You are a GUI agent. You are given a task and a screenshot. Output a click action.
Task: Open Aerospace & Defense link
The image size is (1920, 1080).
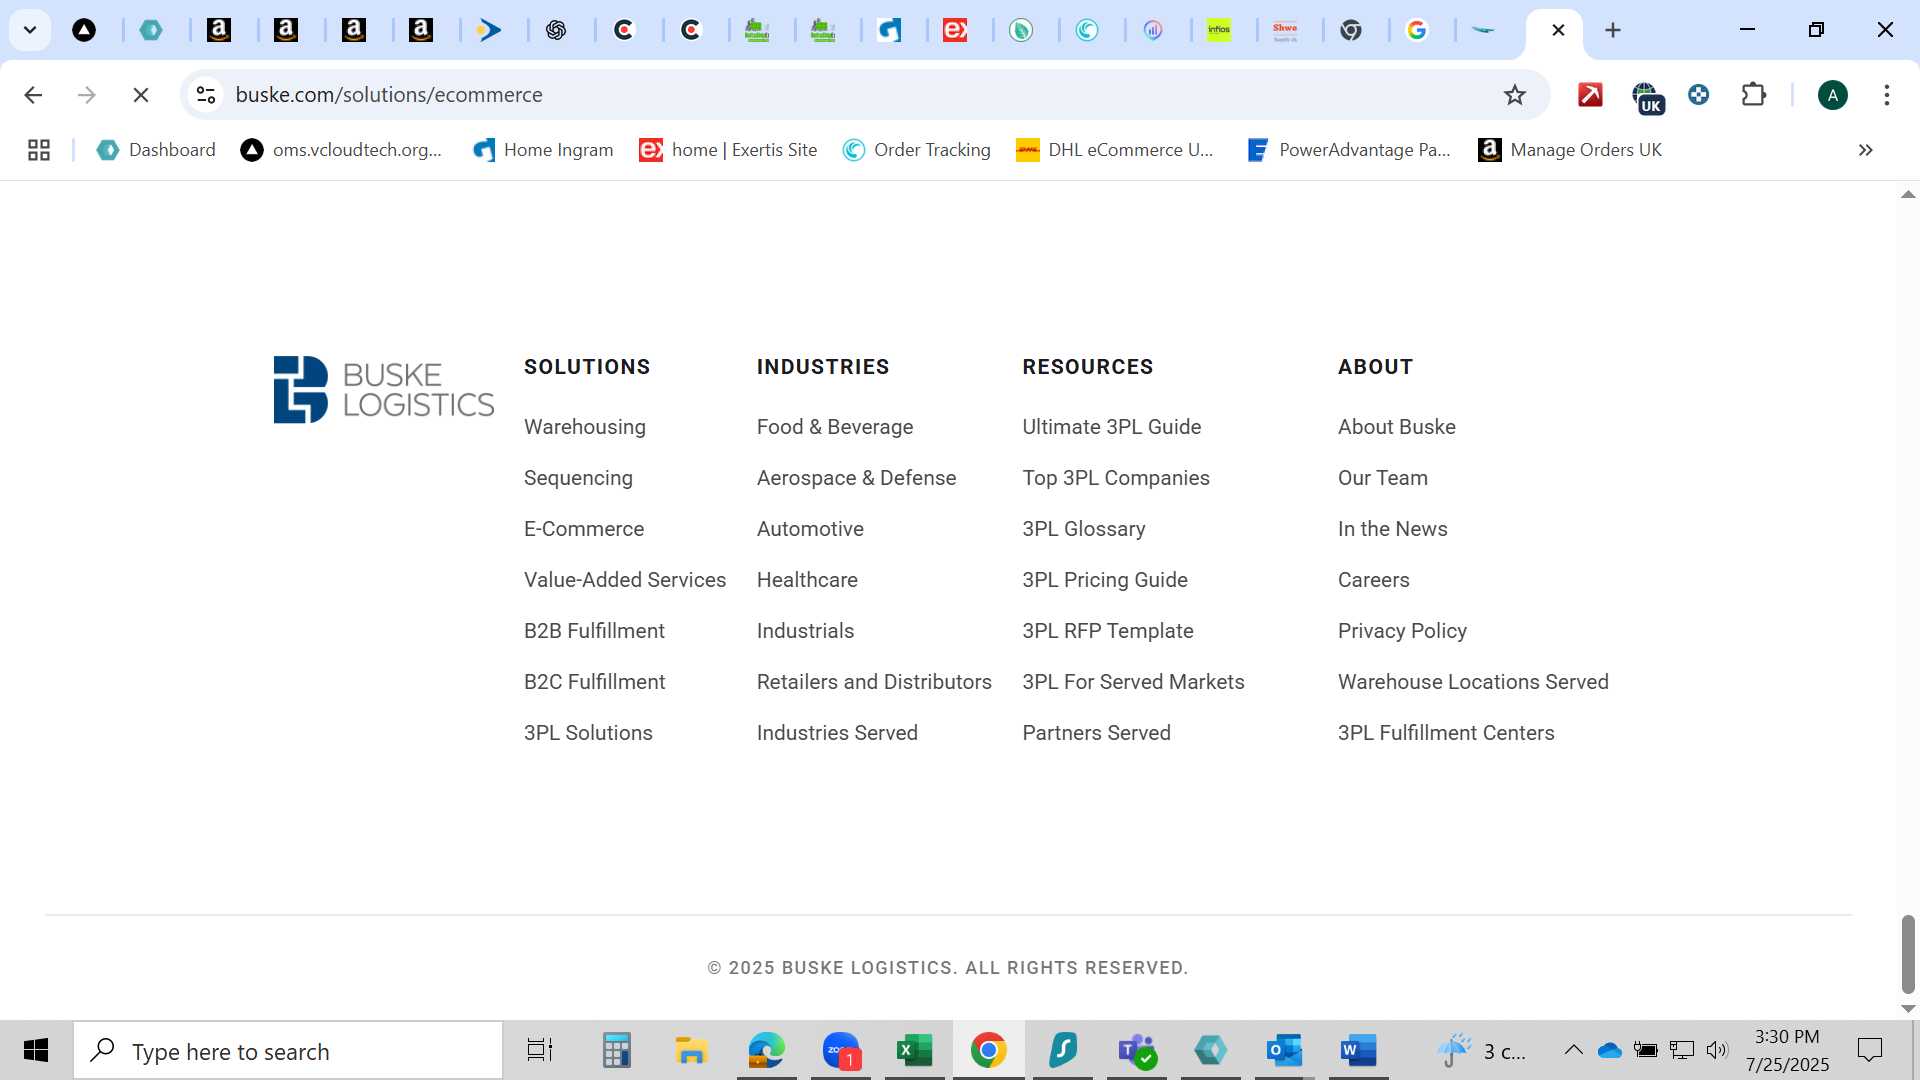(x=856, y=478)
